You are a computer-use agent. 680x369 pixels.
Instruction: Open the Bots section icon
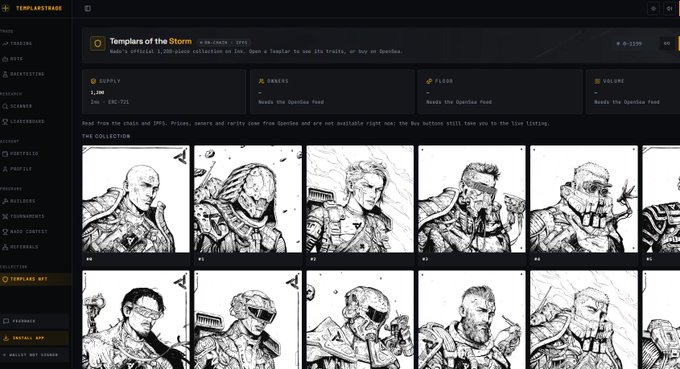[5, 59]
